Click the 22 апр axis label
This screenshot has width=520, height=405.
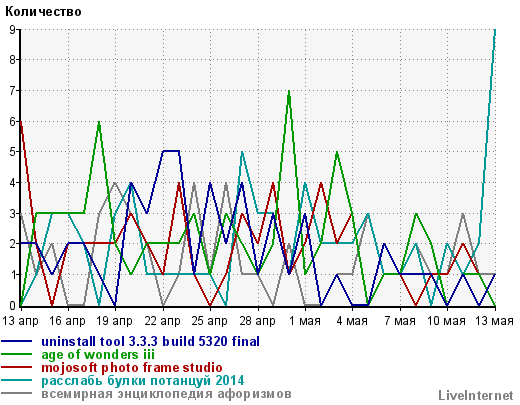click(162, 321)
